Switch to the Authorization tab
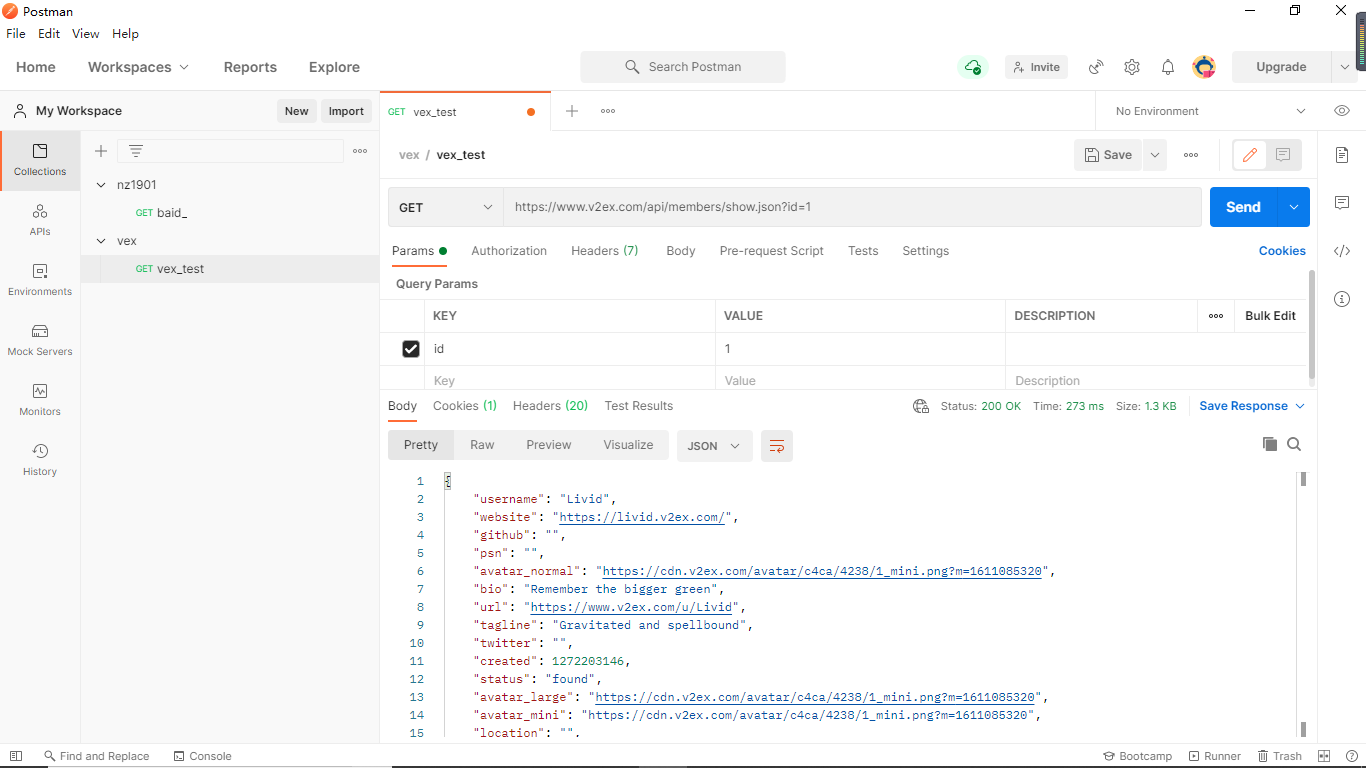The image size is (1366, 768). point(509,251)
